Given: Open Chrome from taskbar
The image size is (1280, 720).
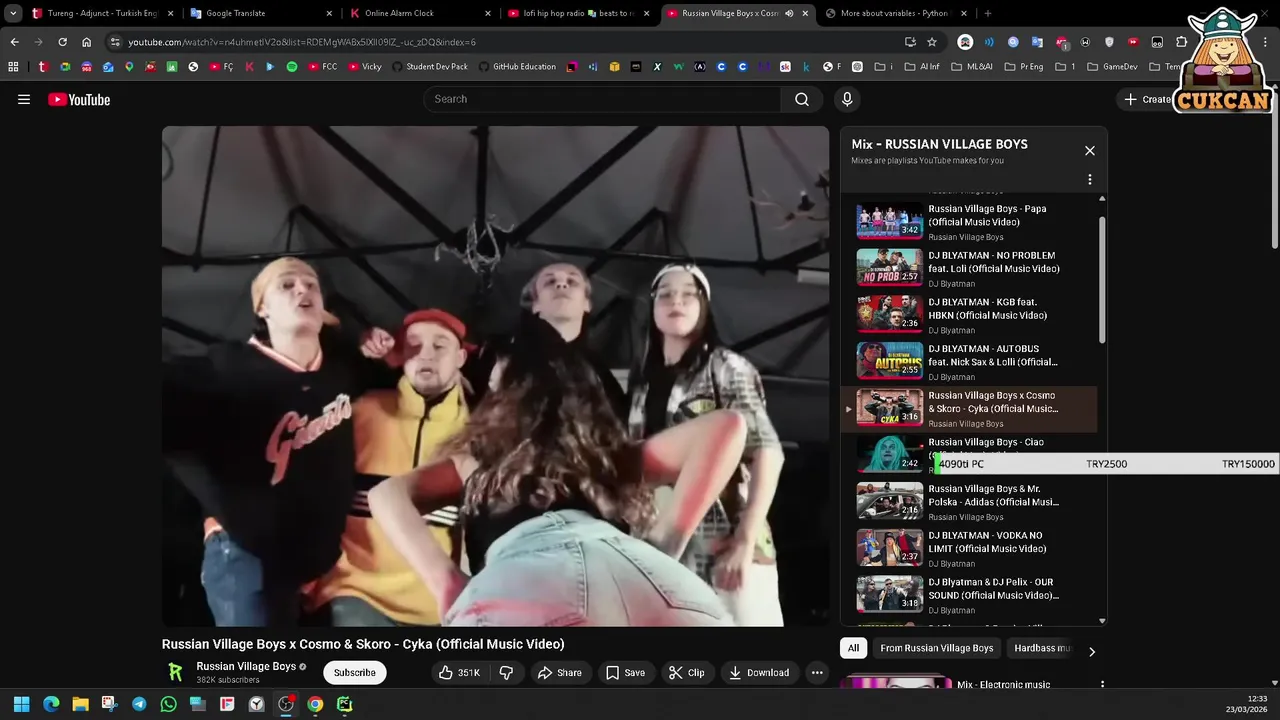Looking at the screenshot, I should pyautogui.click(x=315, y=704).
